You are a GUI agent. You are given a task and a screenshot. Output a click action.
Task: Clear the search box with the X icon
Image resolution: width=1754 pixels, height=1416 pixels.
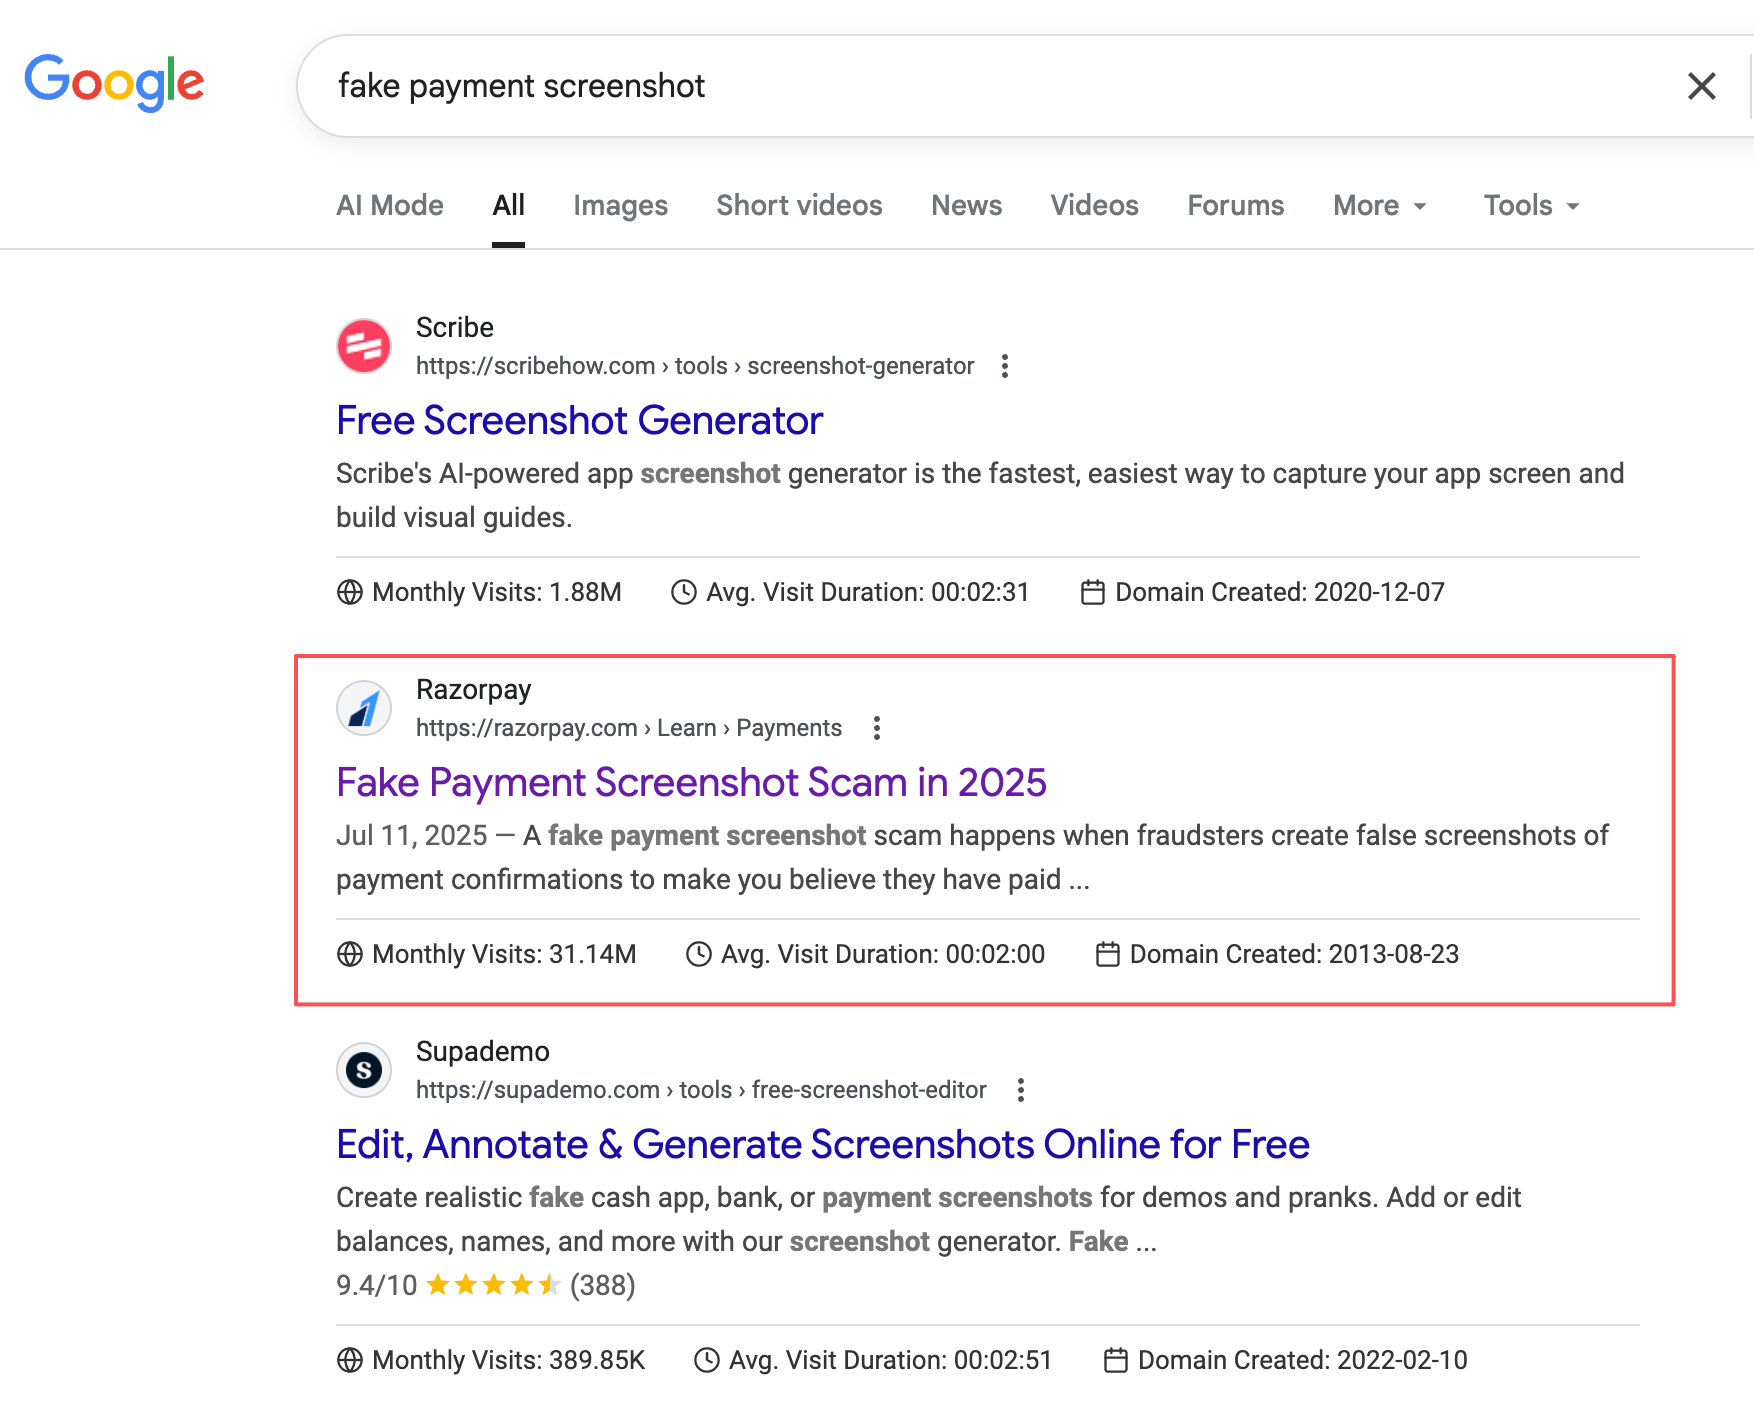tap(1701, 86)
